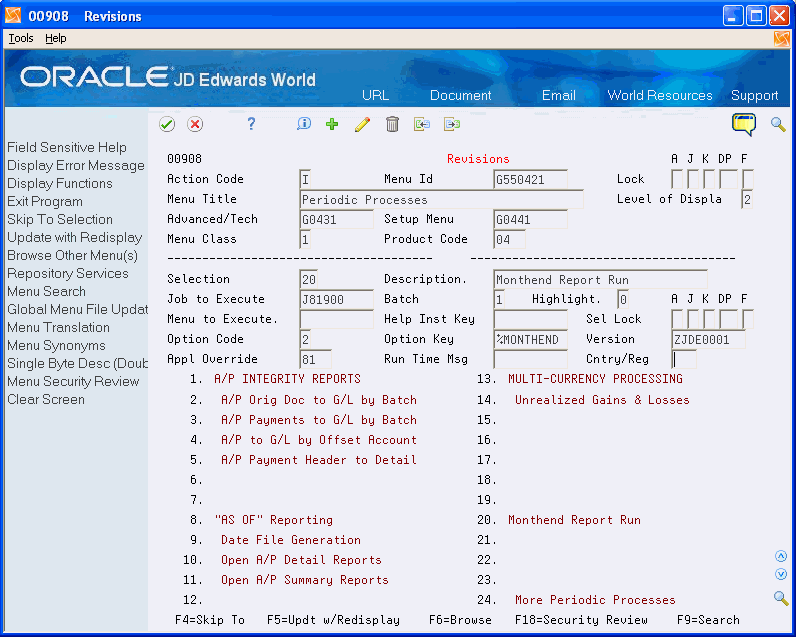
Task: Open the Support link in the header
Action: pyautogui.click(x=754, y=95)
